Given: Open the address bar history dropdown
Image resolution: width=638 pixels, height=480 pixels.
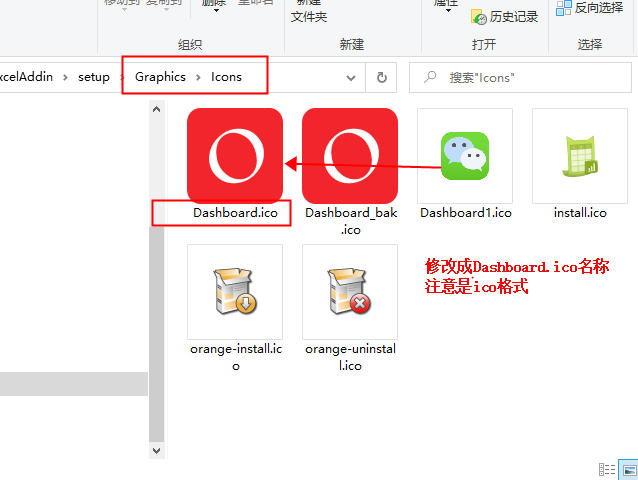Looking at the screenshot, I should (x=351, y=78).
